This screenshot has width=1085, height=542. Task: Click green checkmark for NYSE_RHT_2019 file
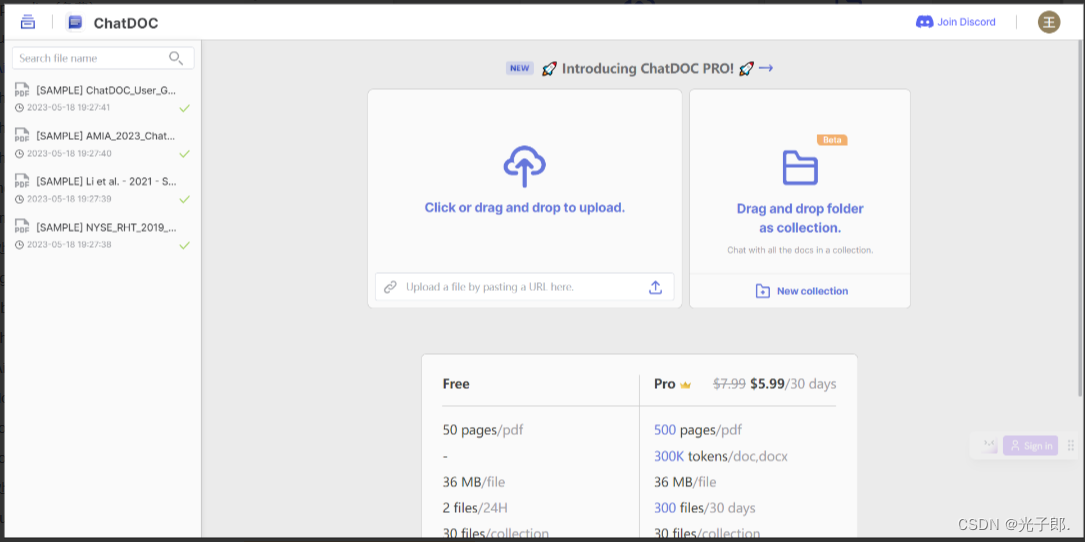[x=184, y=245]
